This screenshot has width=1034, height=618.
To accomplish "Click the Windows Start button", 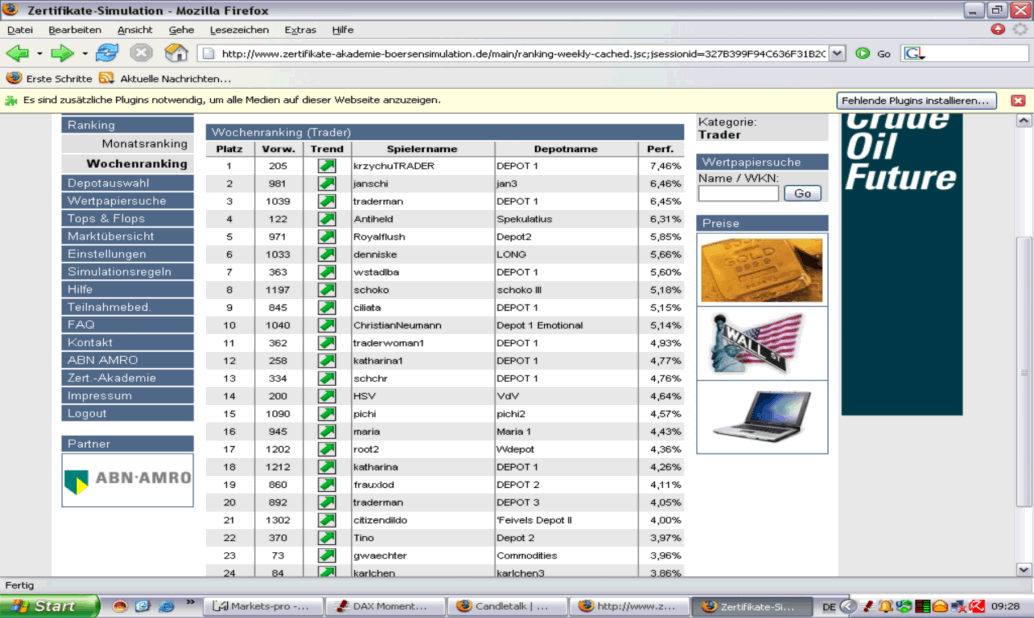I will point(48,606).
